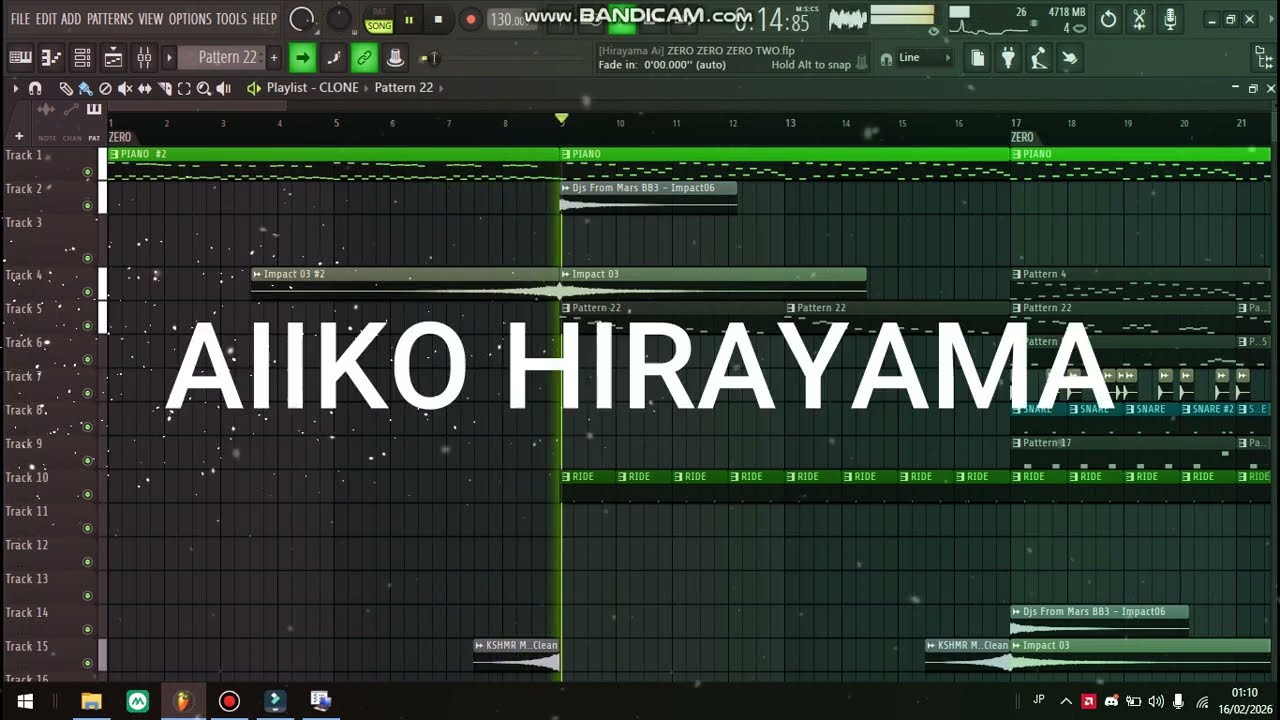Screen dimensions: 1280x720
Task: Open the project files page icon
Action: pyautogui.click(x=978, y=58)
